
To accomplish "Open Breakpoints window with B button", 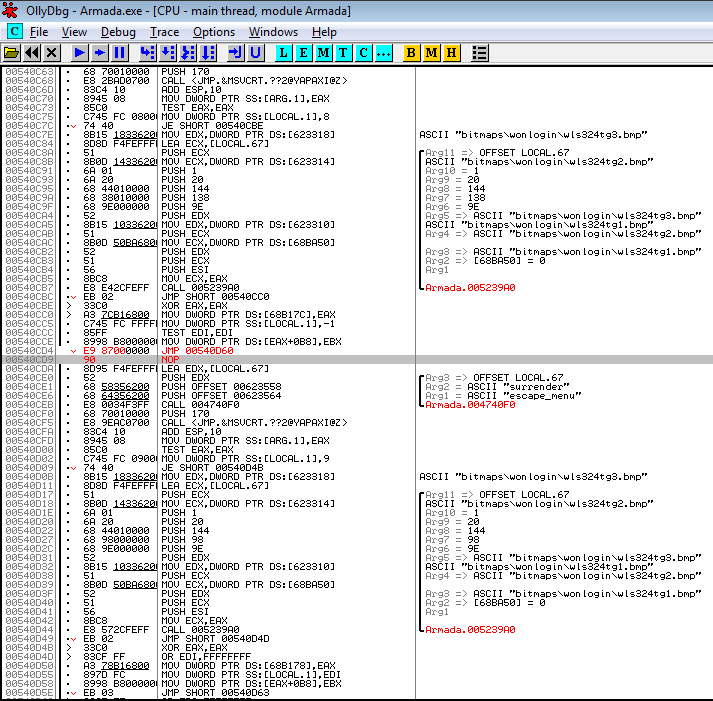I will tap(412, 52).
